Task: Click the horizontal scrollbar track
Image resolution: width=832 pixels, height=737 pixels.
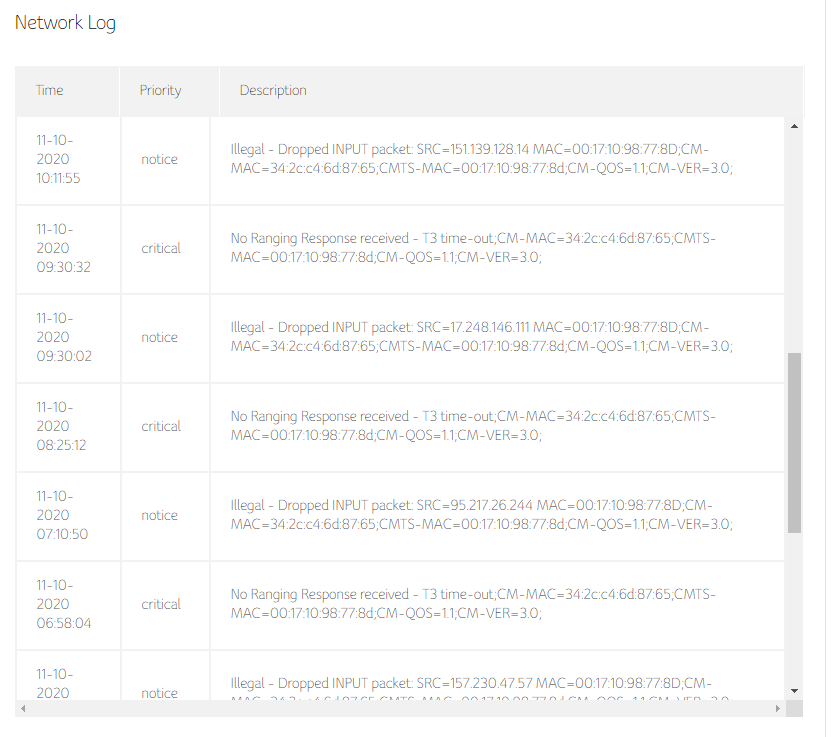Action: pos(400,708)
